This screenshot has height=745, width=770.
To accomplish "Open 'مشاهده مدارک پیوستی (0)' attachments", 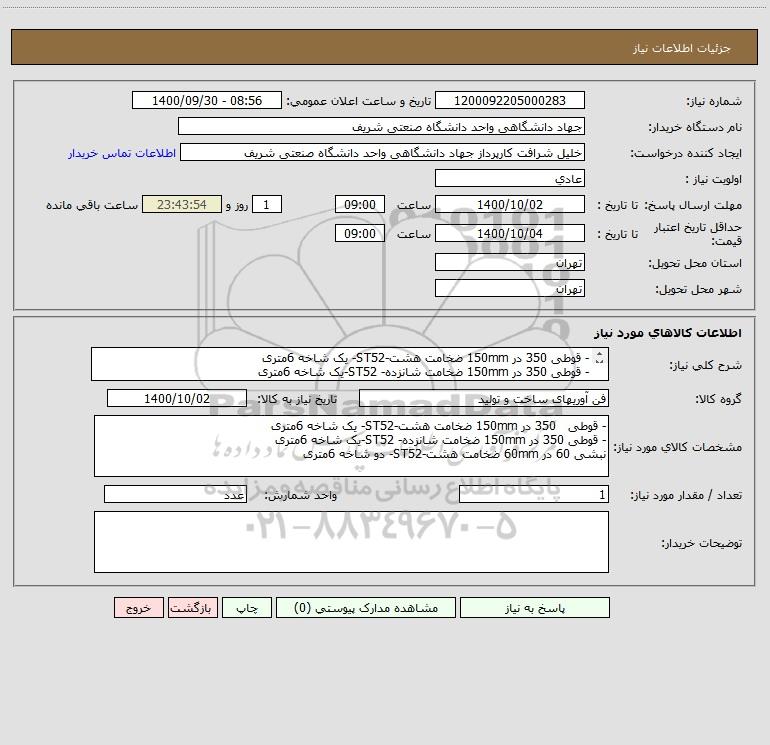I will click(366, 608).
